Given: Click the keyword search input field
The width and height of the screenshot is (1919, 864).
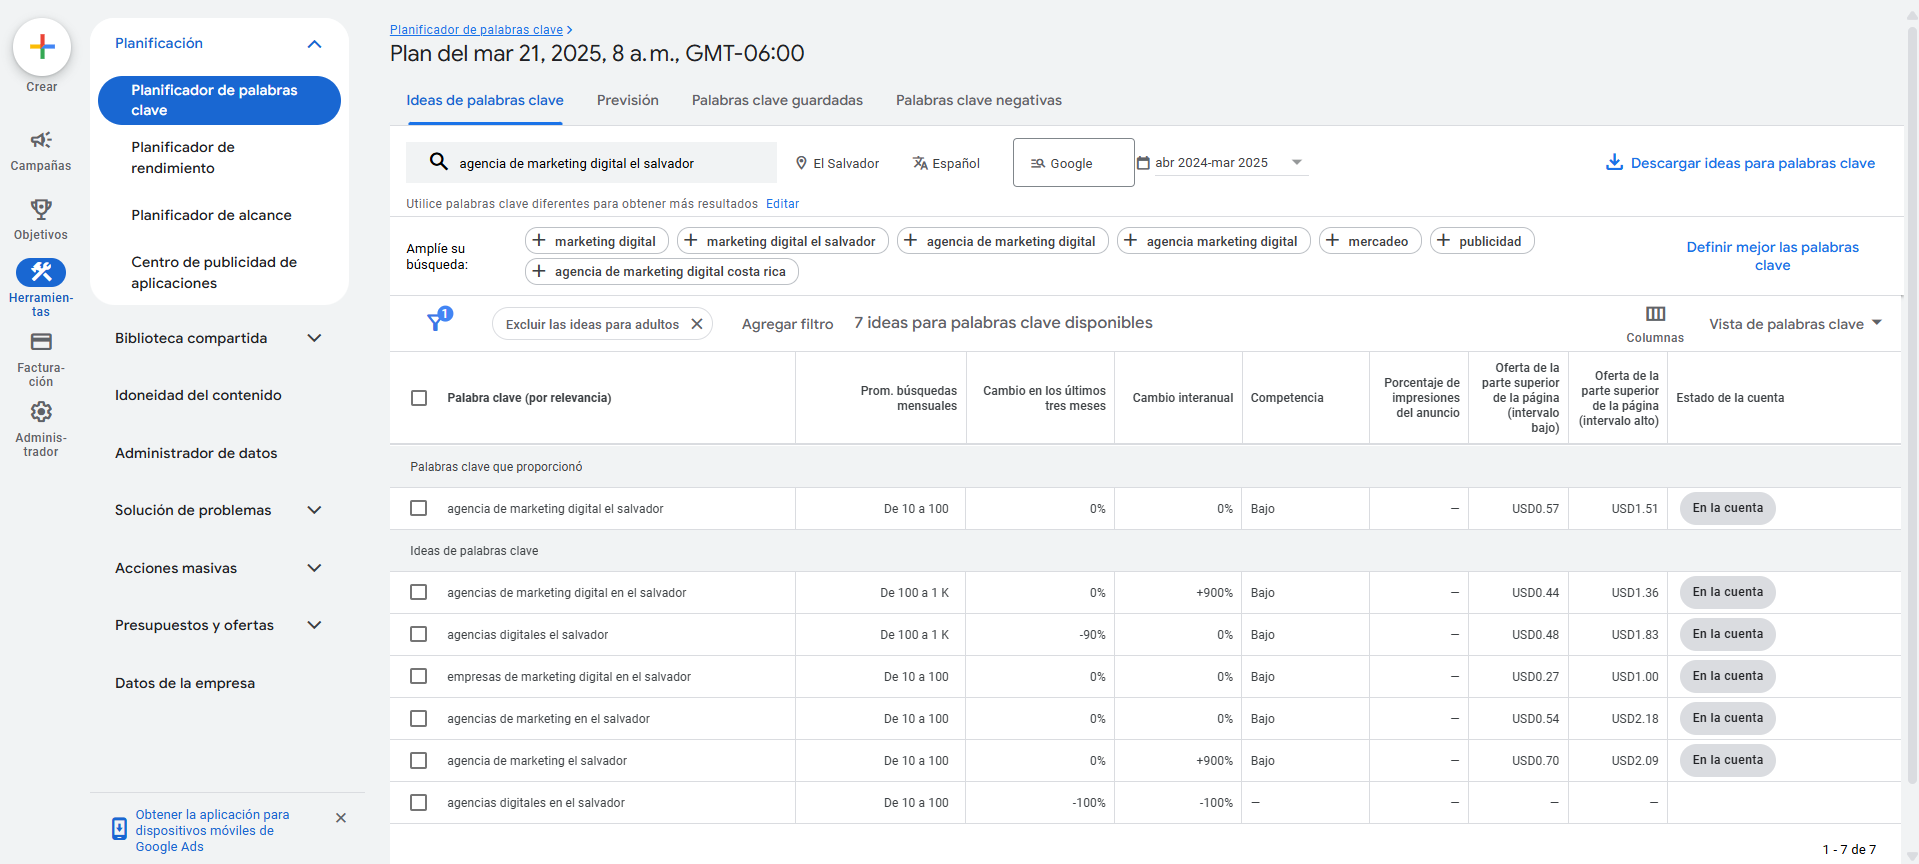Looking at the screenshot, I should tap(600, 163).
